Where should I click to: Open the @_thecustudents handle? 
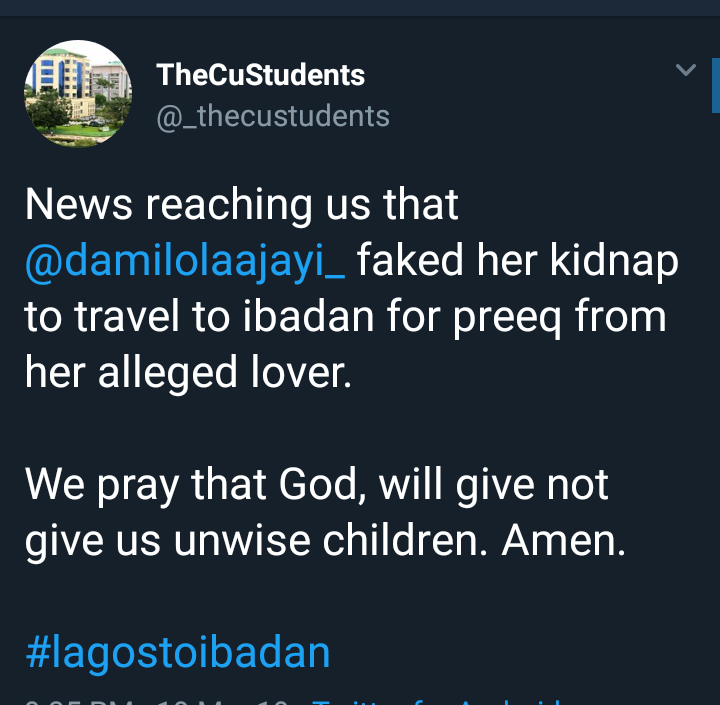[272, 116]
